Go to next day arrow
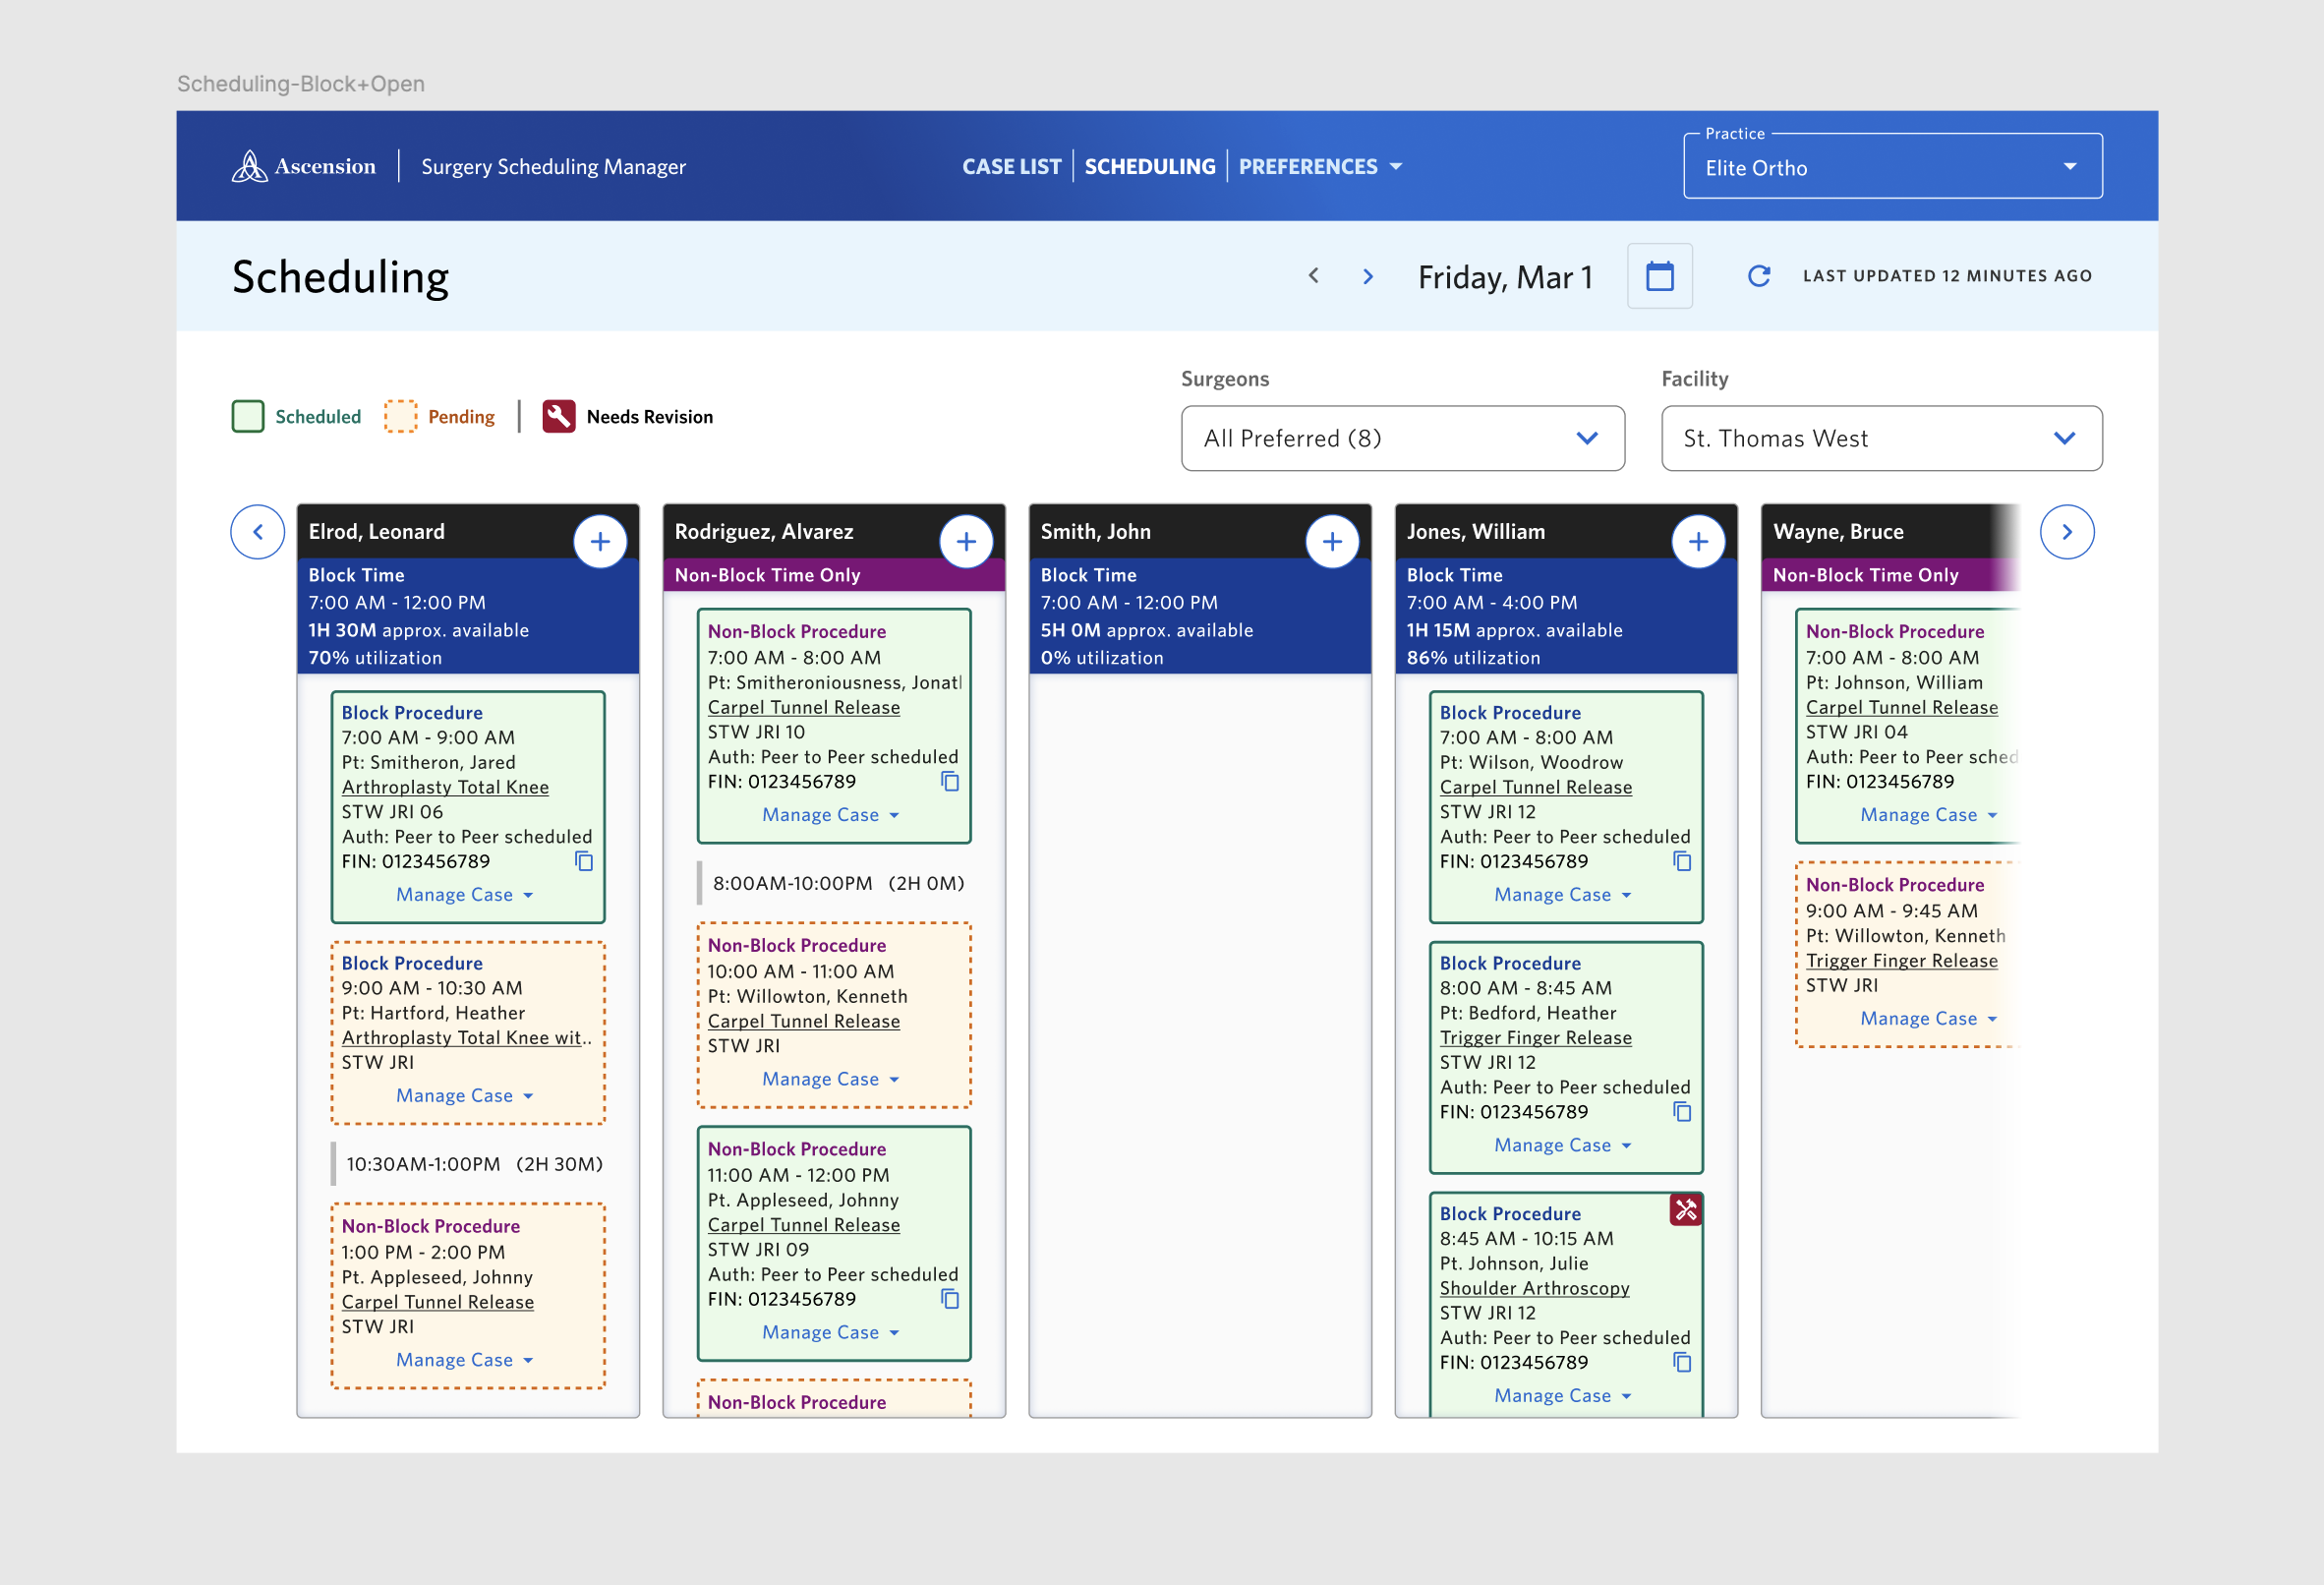This screenshot has width=2324, height=1585. click(1368, 276)
